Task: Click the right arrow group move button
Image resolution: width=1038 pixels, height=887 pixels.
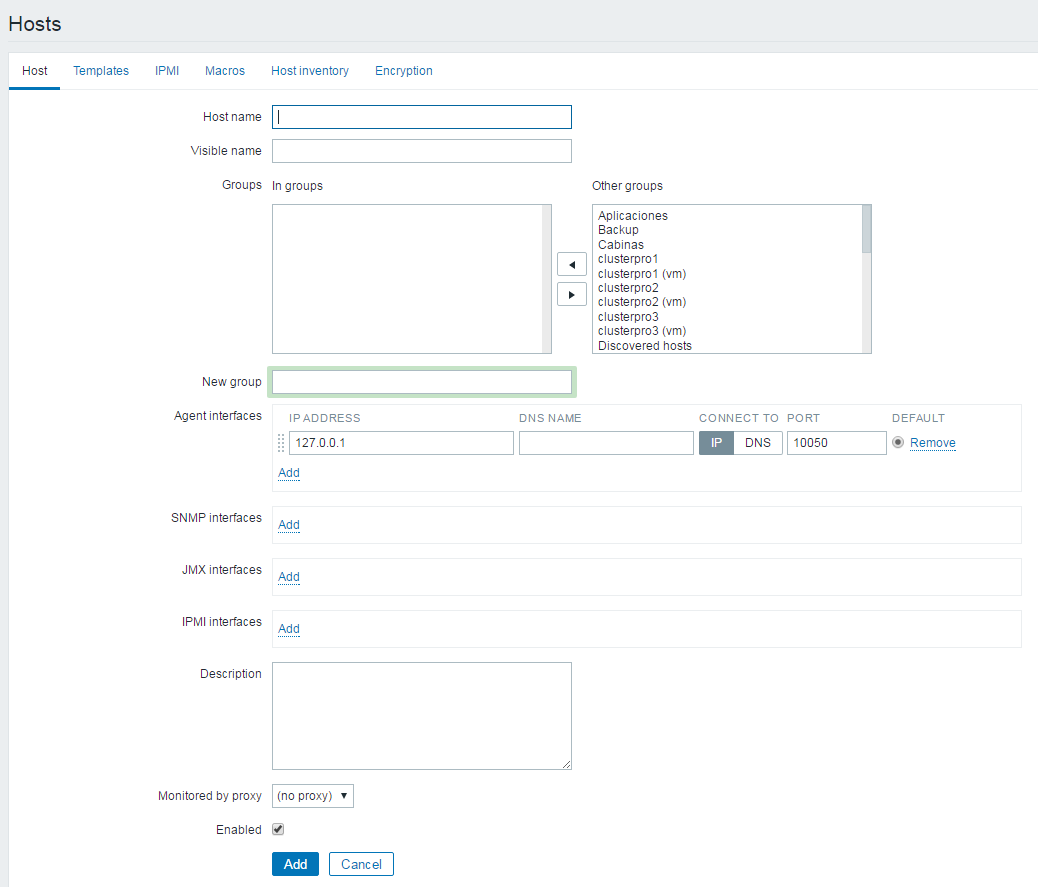Action: tap(571, 295)
